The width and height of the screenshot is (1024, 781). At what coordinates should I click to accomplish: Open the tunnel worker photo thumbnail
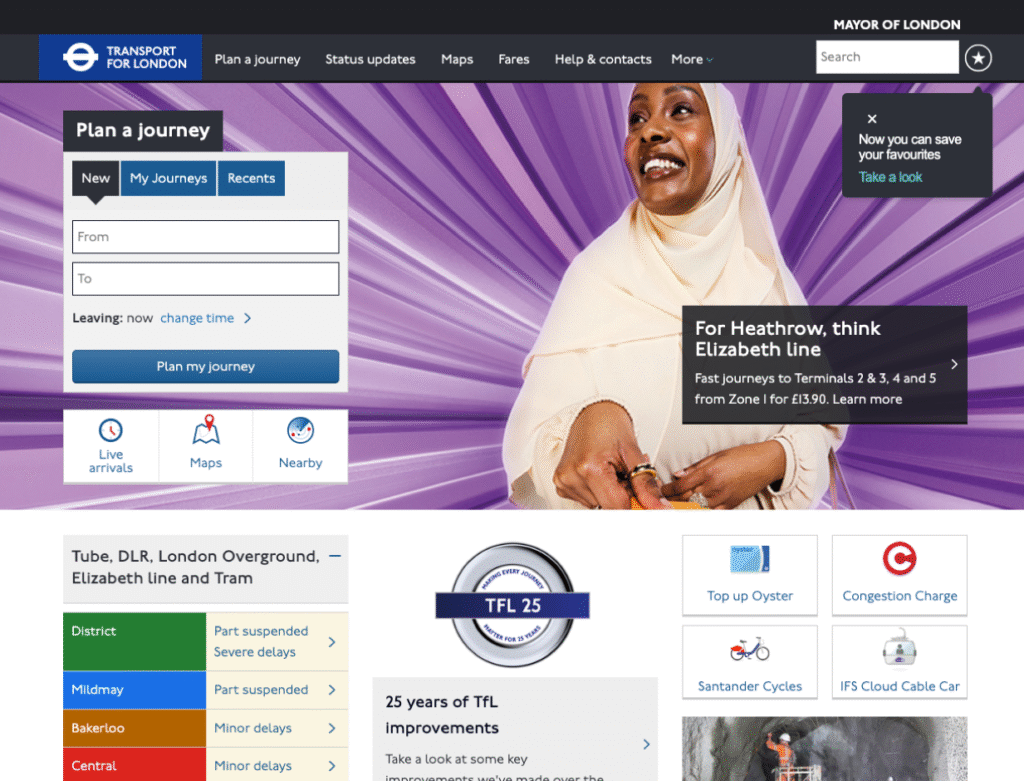(x=824, y=748)
